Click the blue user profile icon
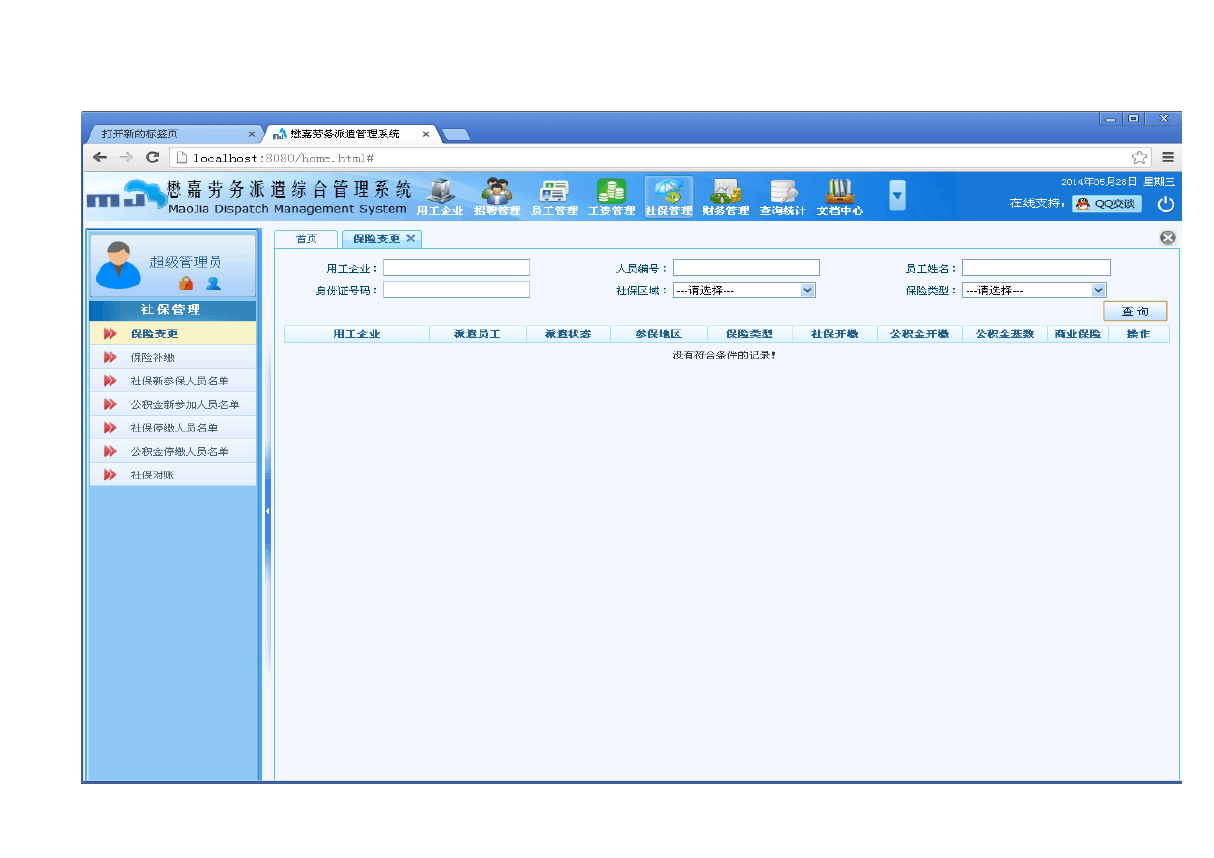The image size is (1214, 858). pos(213,283)
